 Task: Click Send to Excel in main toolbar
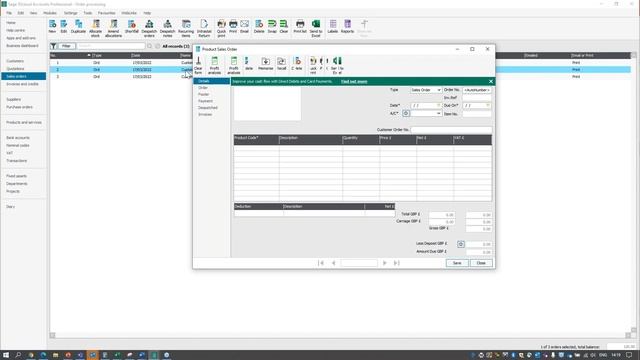click(x=316, y=29)
